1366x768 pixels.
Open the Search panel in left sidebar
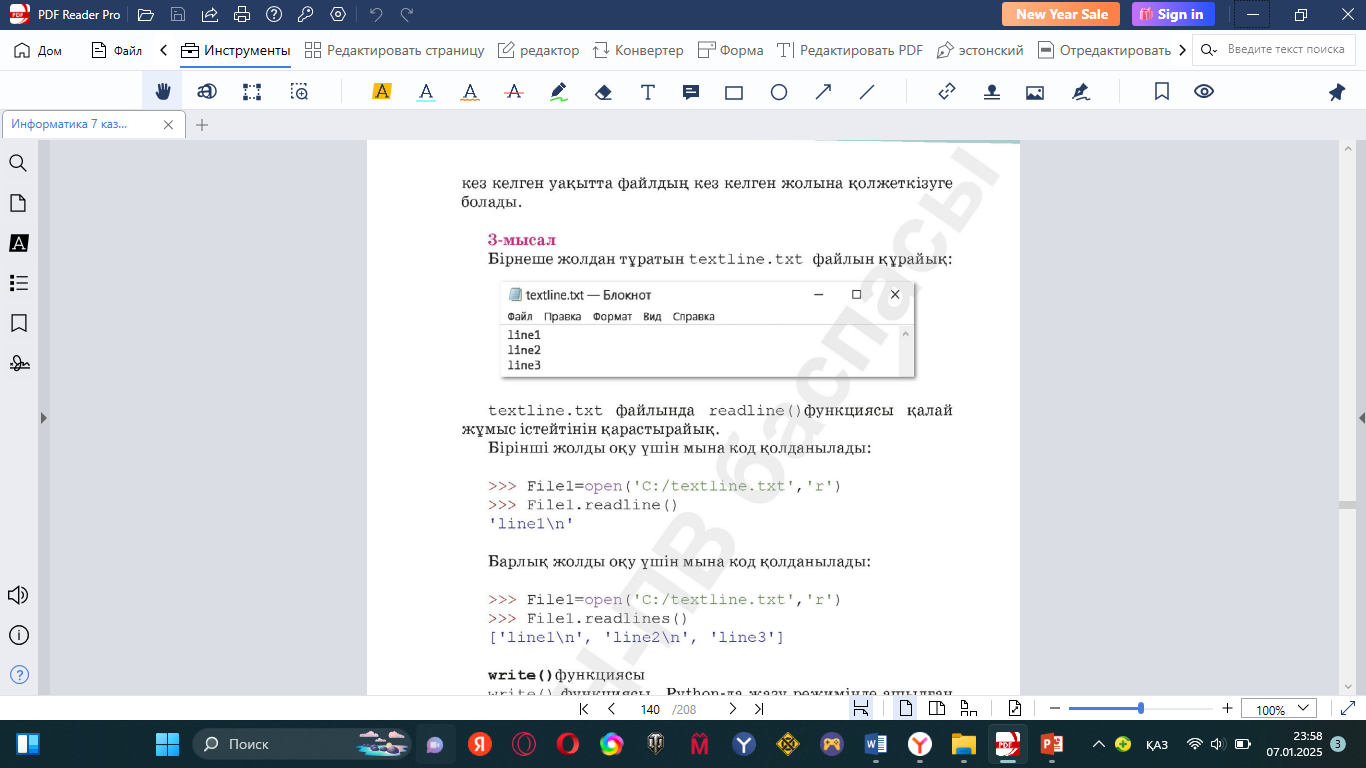18,163
